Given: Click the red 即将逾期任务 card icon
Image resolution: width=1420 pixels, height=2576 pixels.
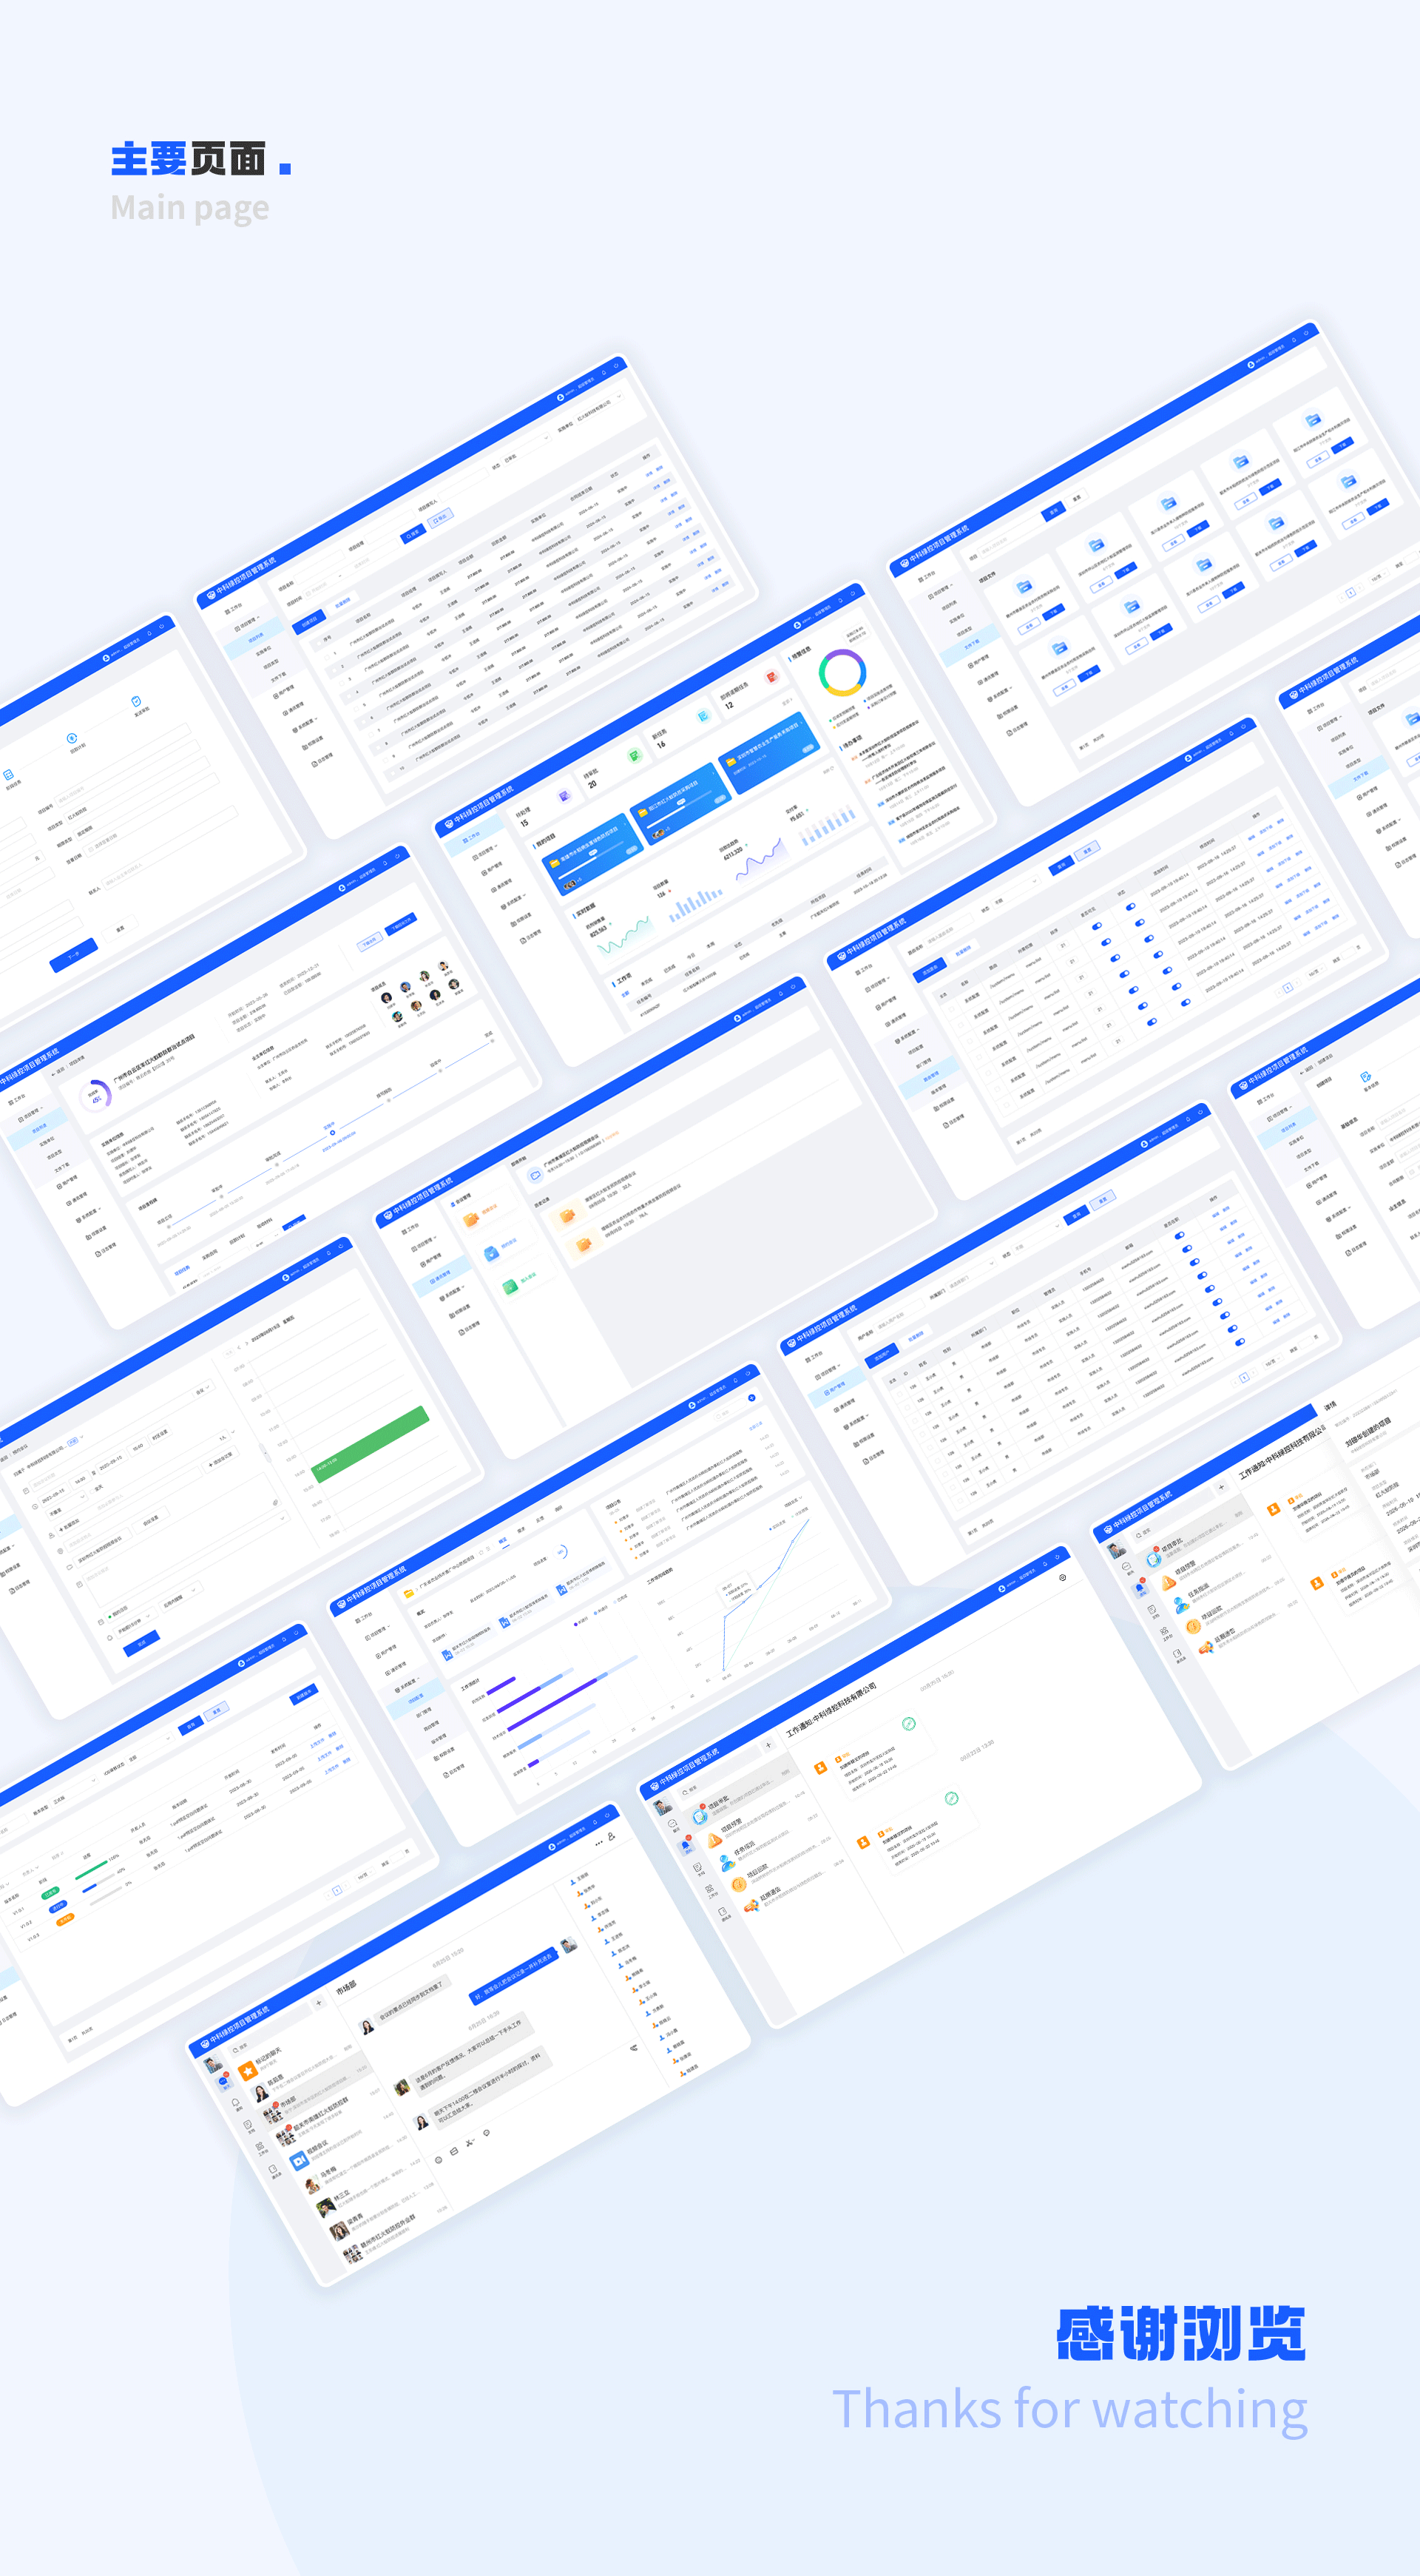Looking at the screenshot, I should [771, 677].
